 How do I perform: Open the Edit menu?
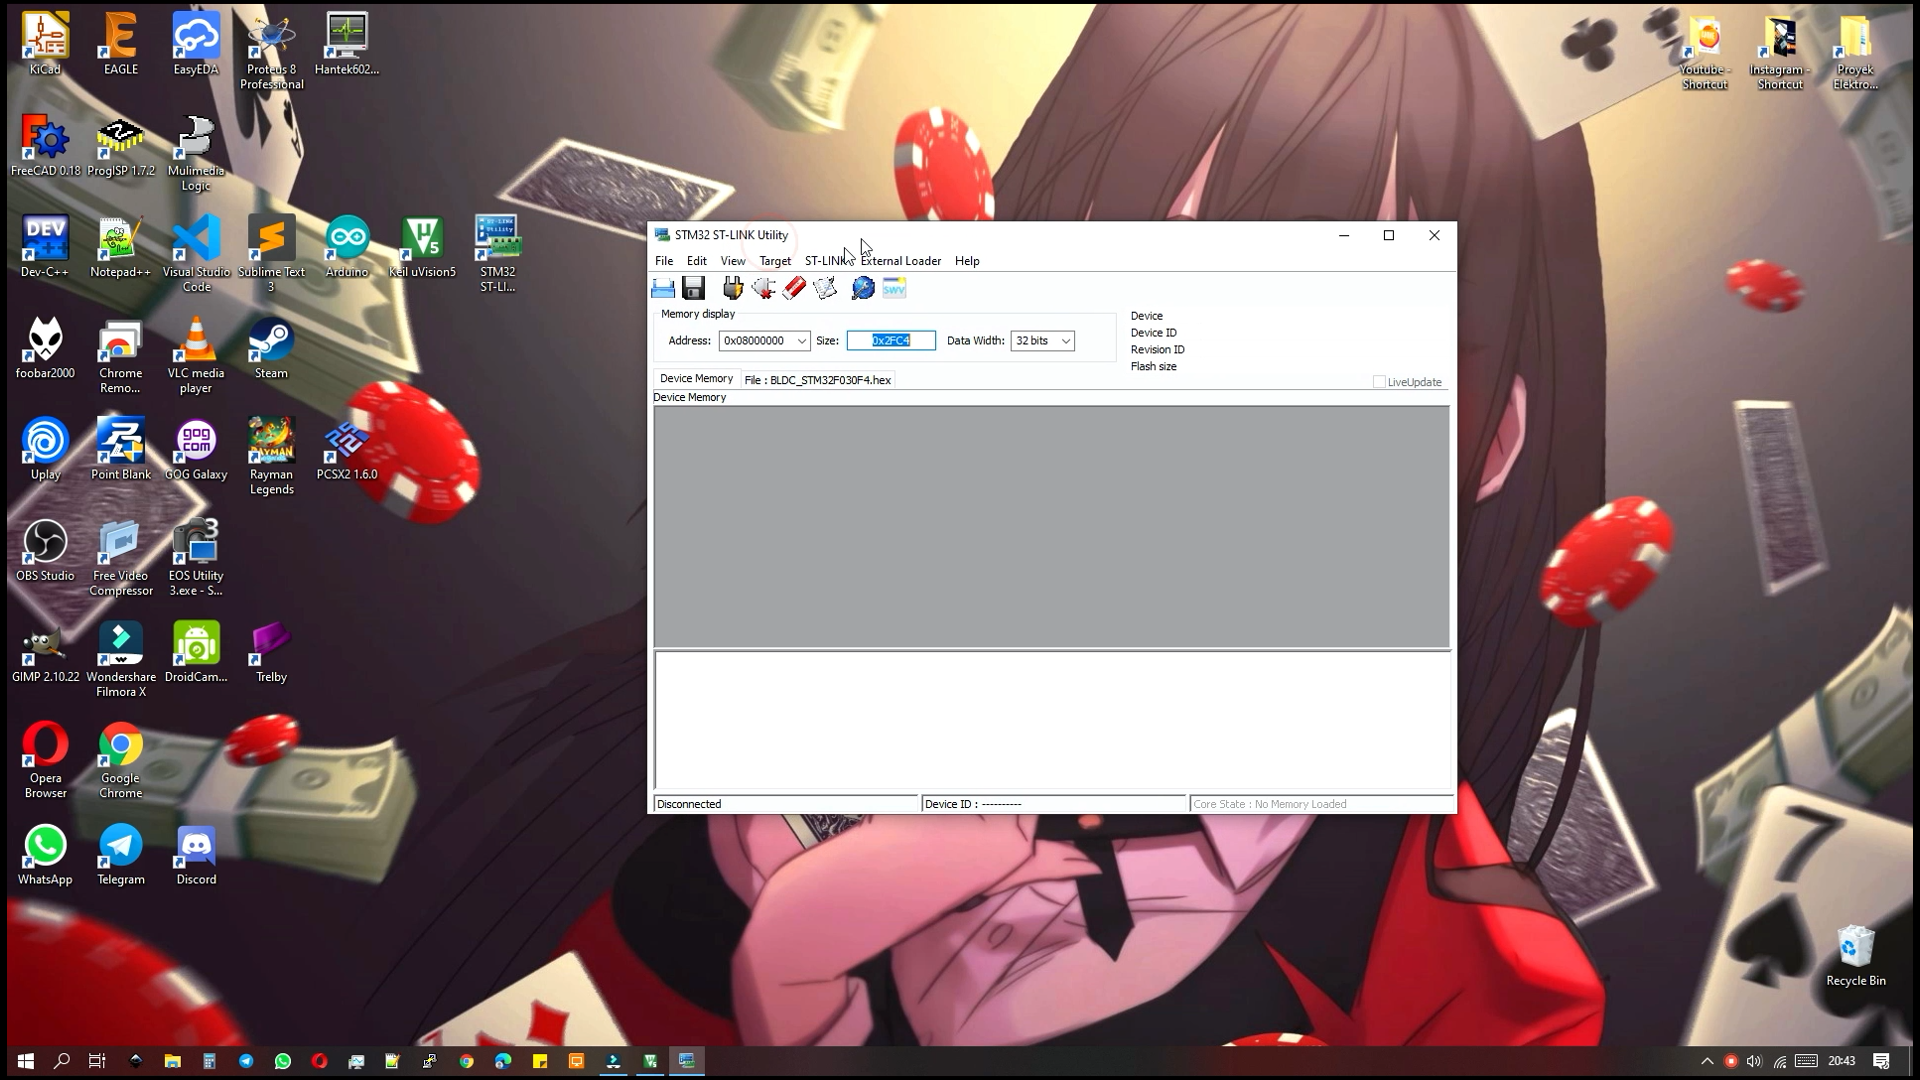pyautogui.click(x=697, y=261)
